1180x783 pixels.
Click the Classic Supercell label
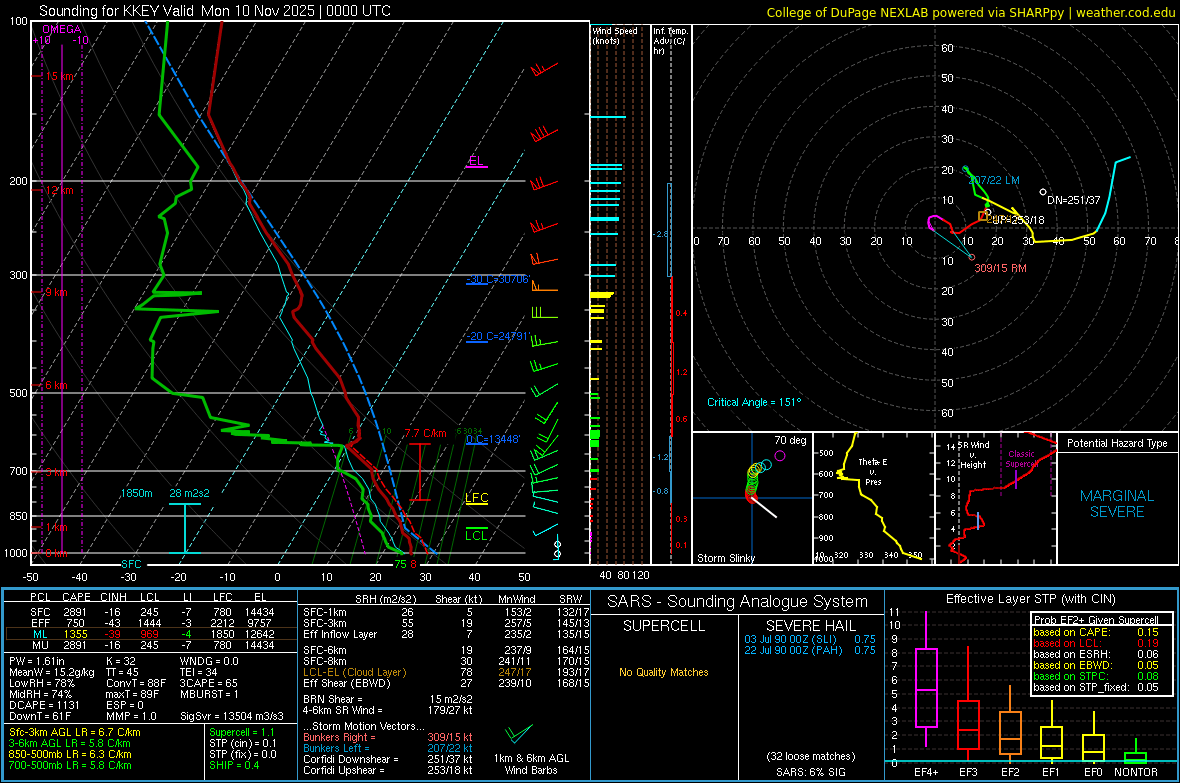[1021, 459]
